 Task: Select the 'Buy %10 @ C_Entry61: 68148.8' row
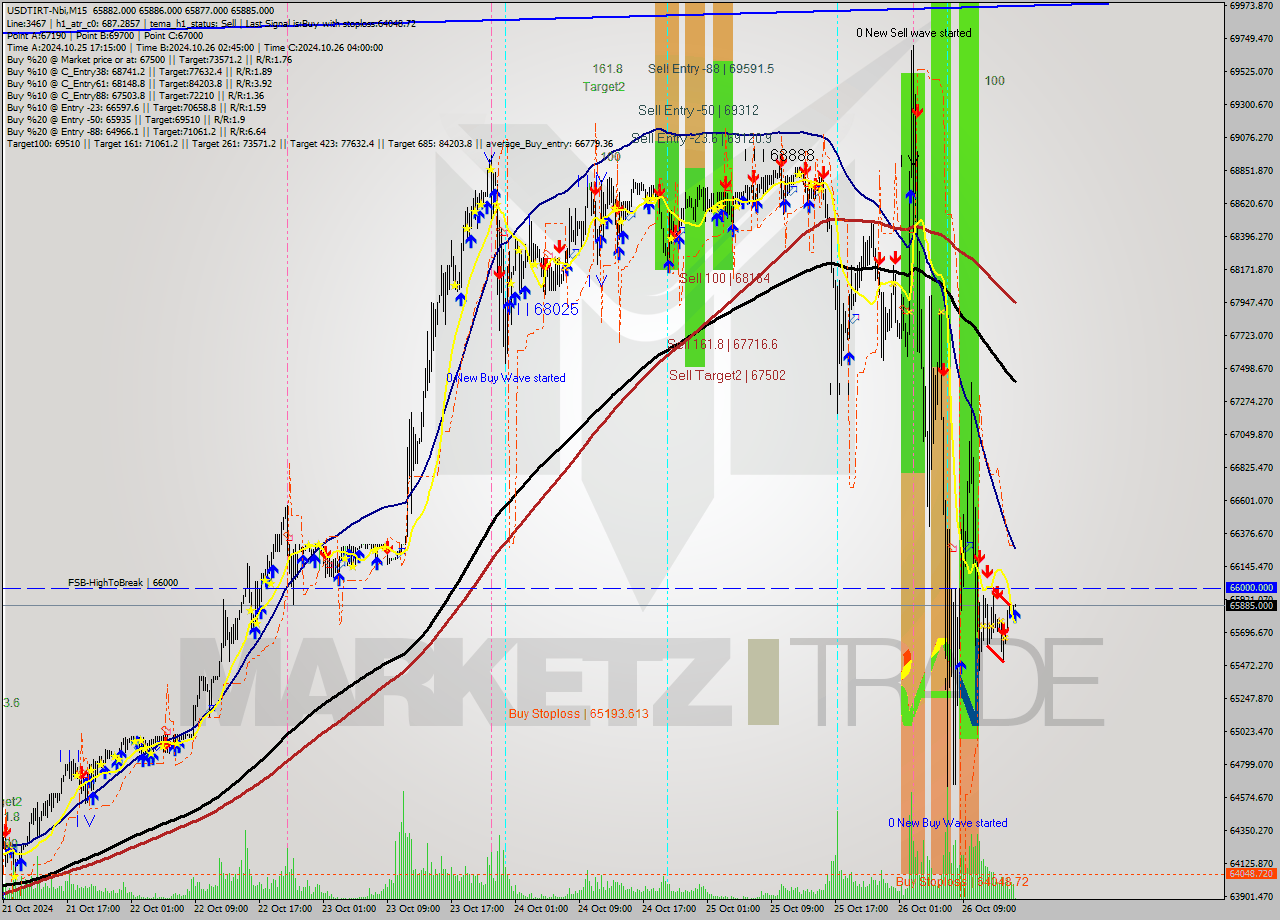click(x=139, y=84)
